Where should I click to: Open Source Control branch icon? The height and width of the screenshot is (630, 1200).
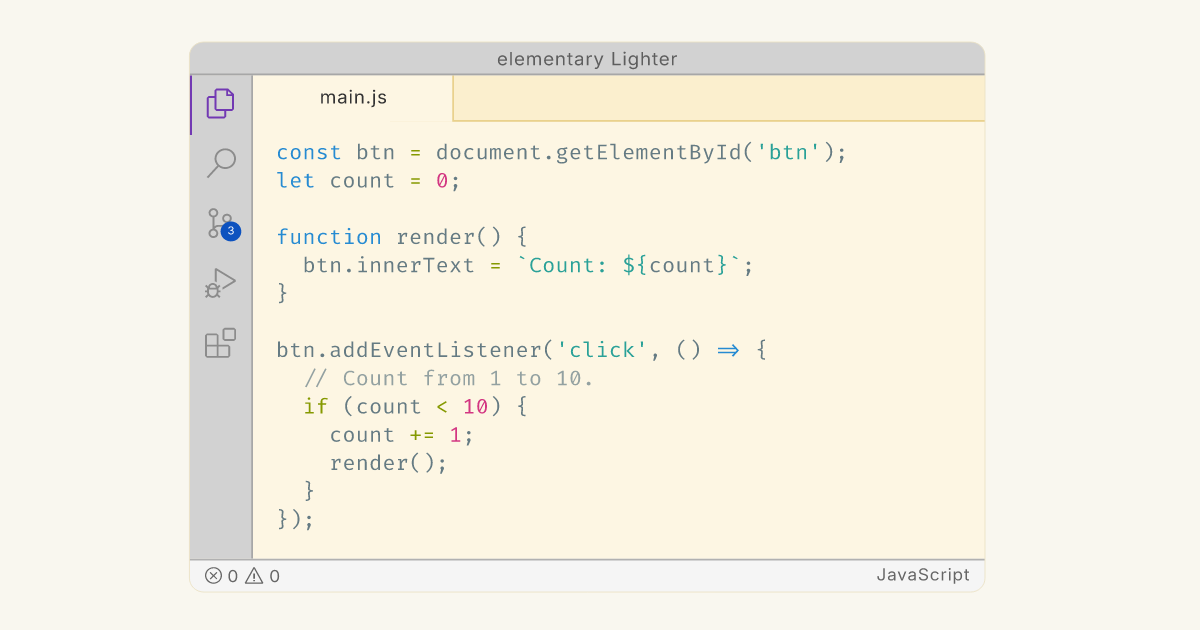click(x=222, y=223)
